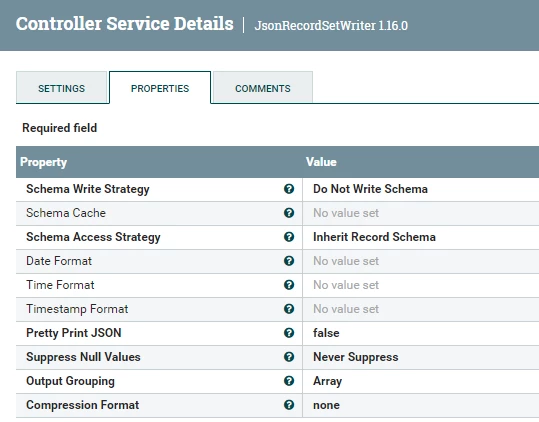This screenshot has width=539, height=422.
Task: Show Suppress Null Values help icon
Action: 289,357
